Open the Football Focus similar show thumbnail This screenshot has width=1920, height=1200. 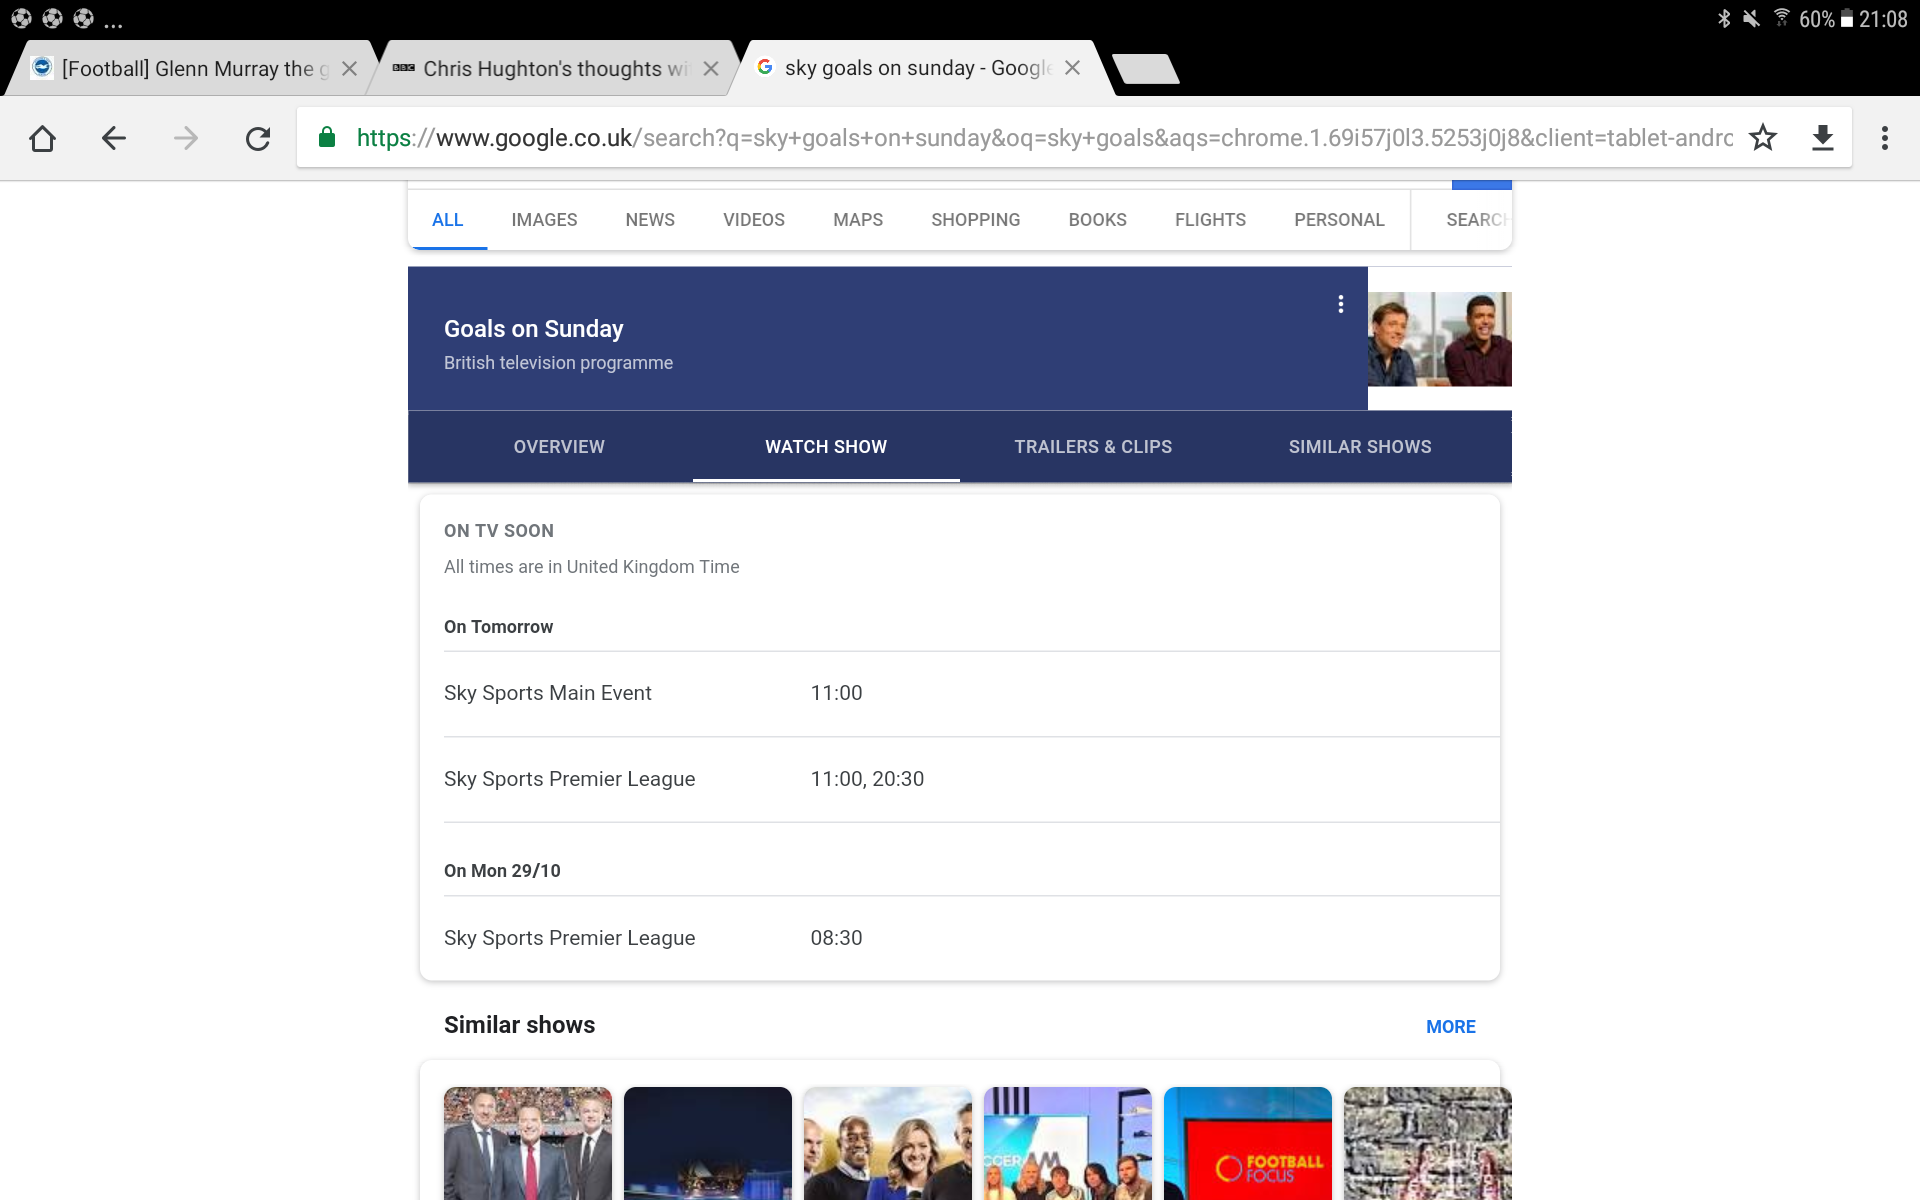(1248, 1143)
